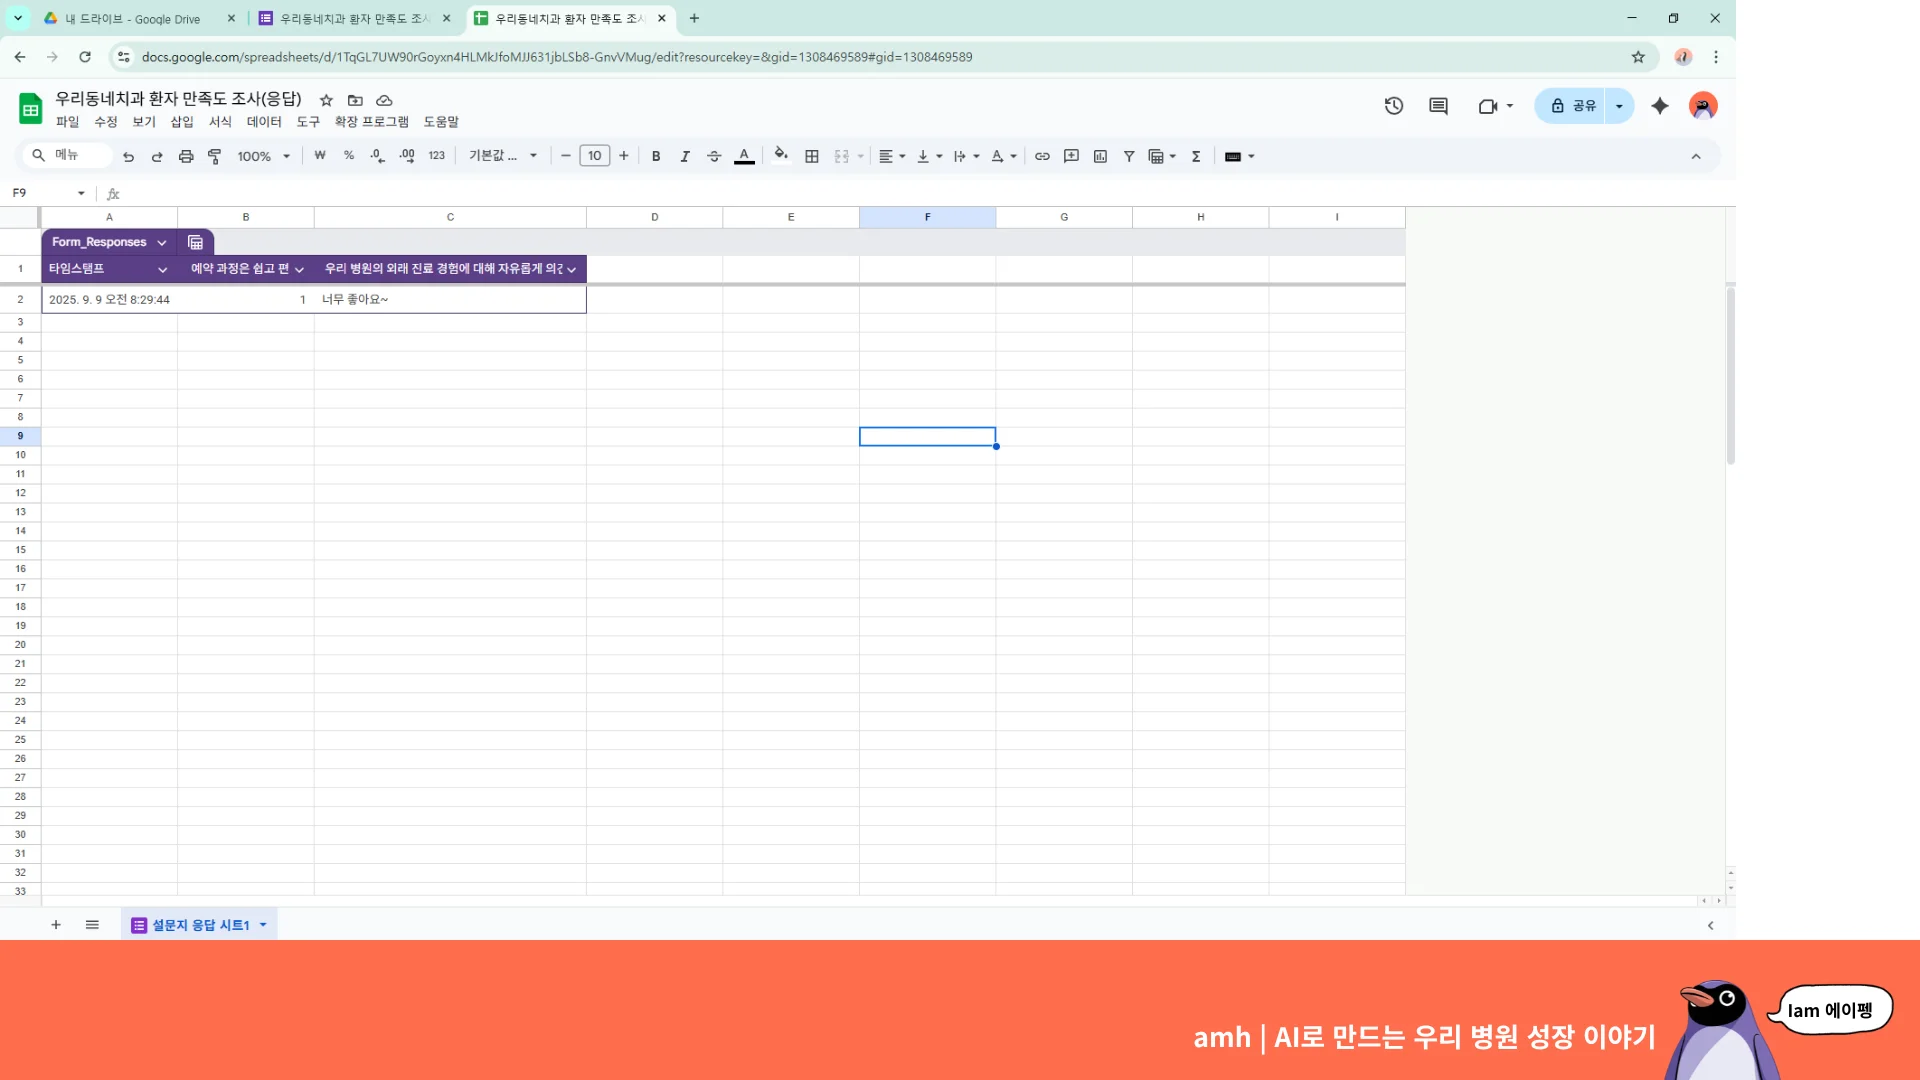
Task: Select the paint format tool
Action: click(214, 156)
